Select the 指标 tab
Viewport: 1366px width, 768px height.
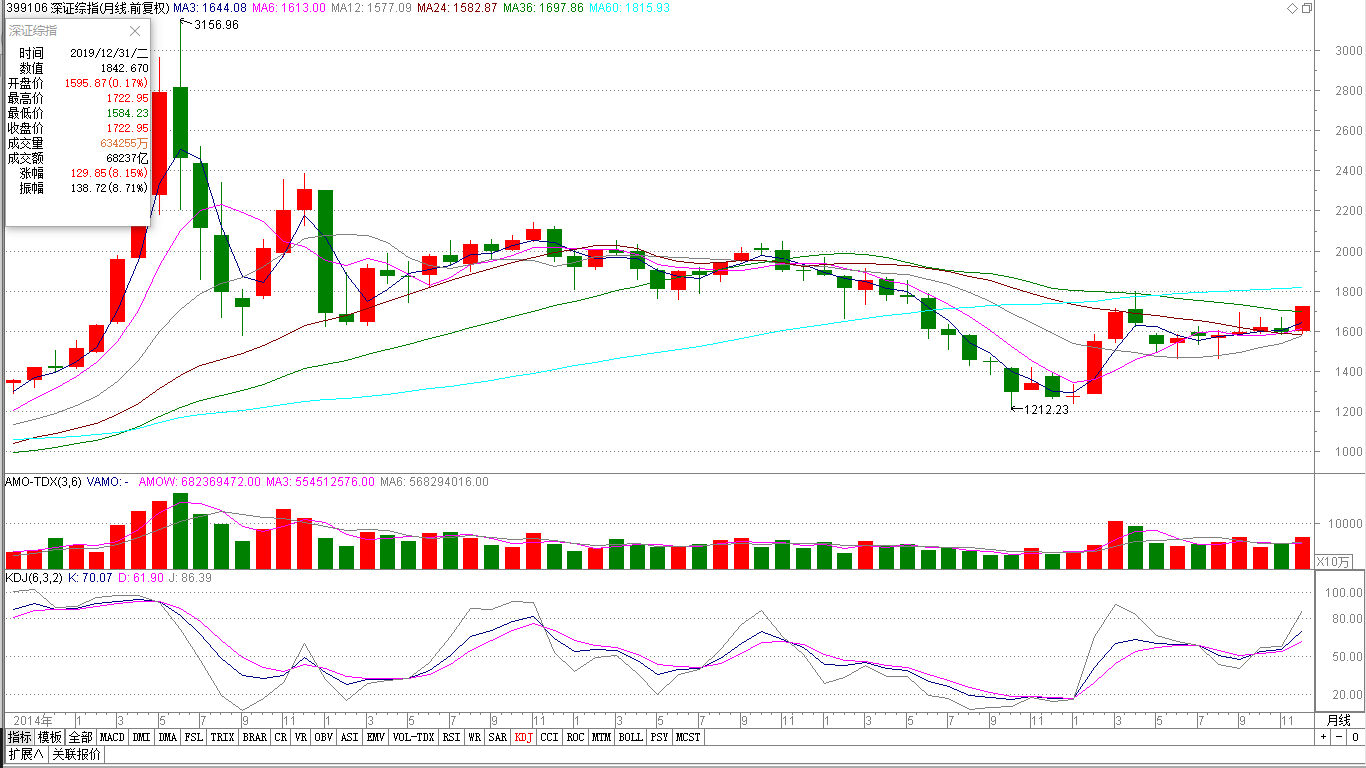[x=20, y=737]
